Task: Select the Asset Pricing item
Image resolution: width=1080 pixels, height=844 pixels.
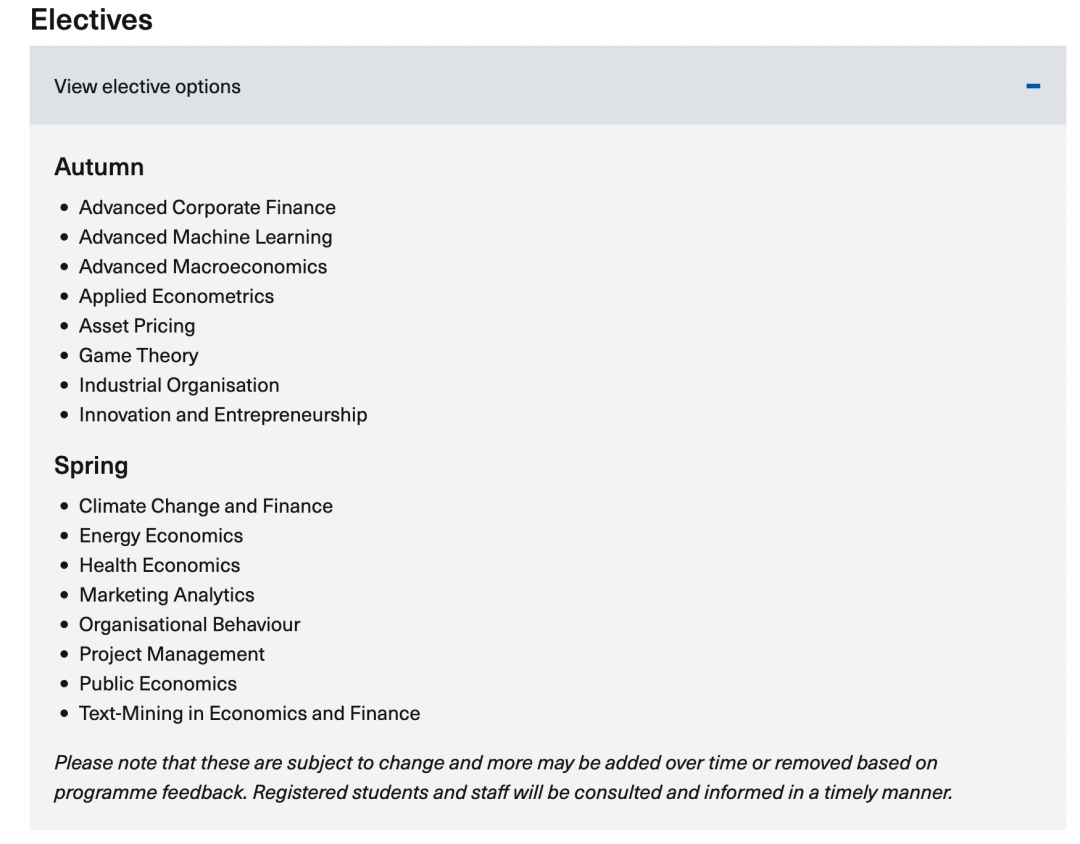Action: [137, 326]
